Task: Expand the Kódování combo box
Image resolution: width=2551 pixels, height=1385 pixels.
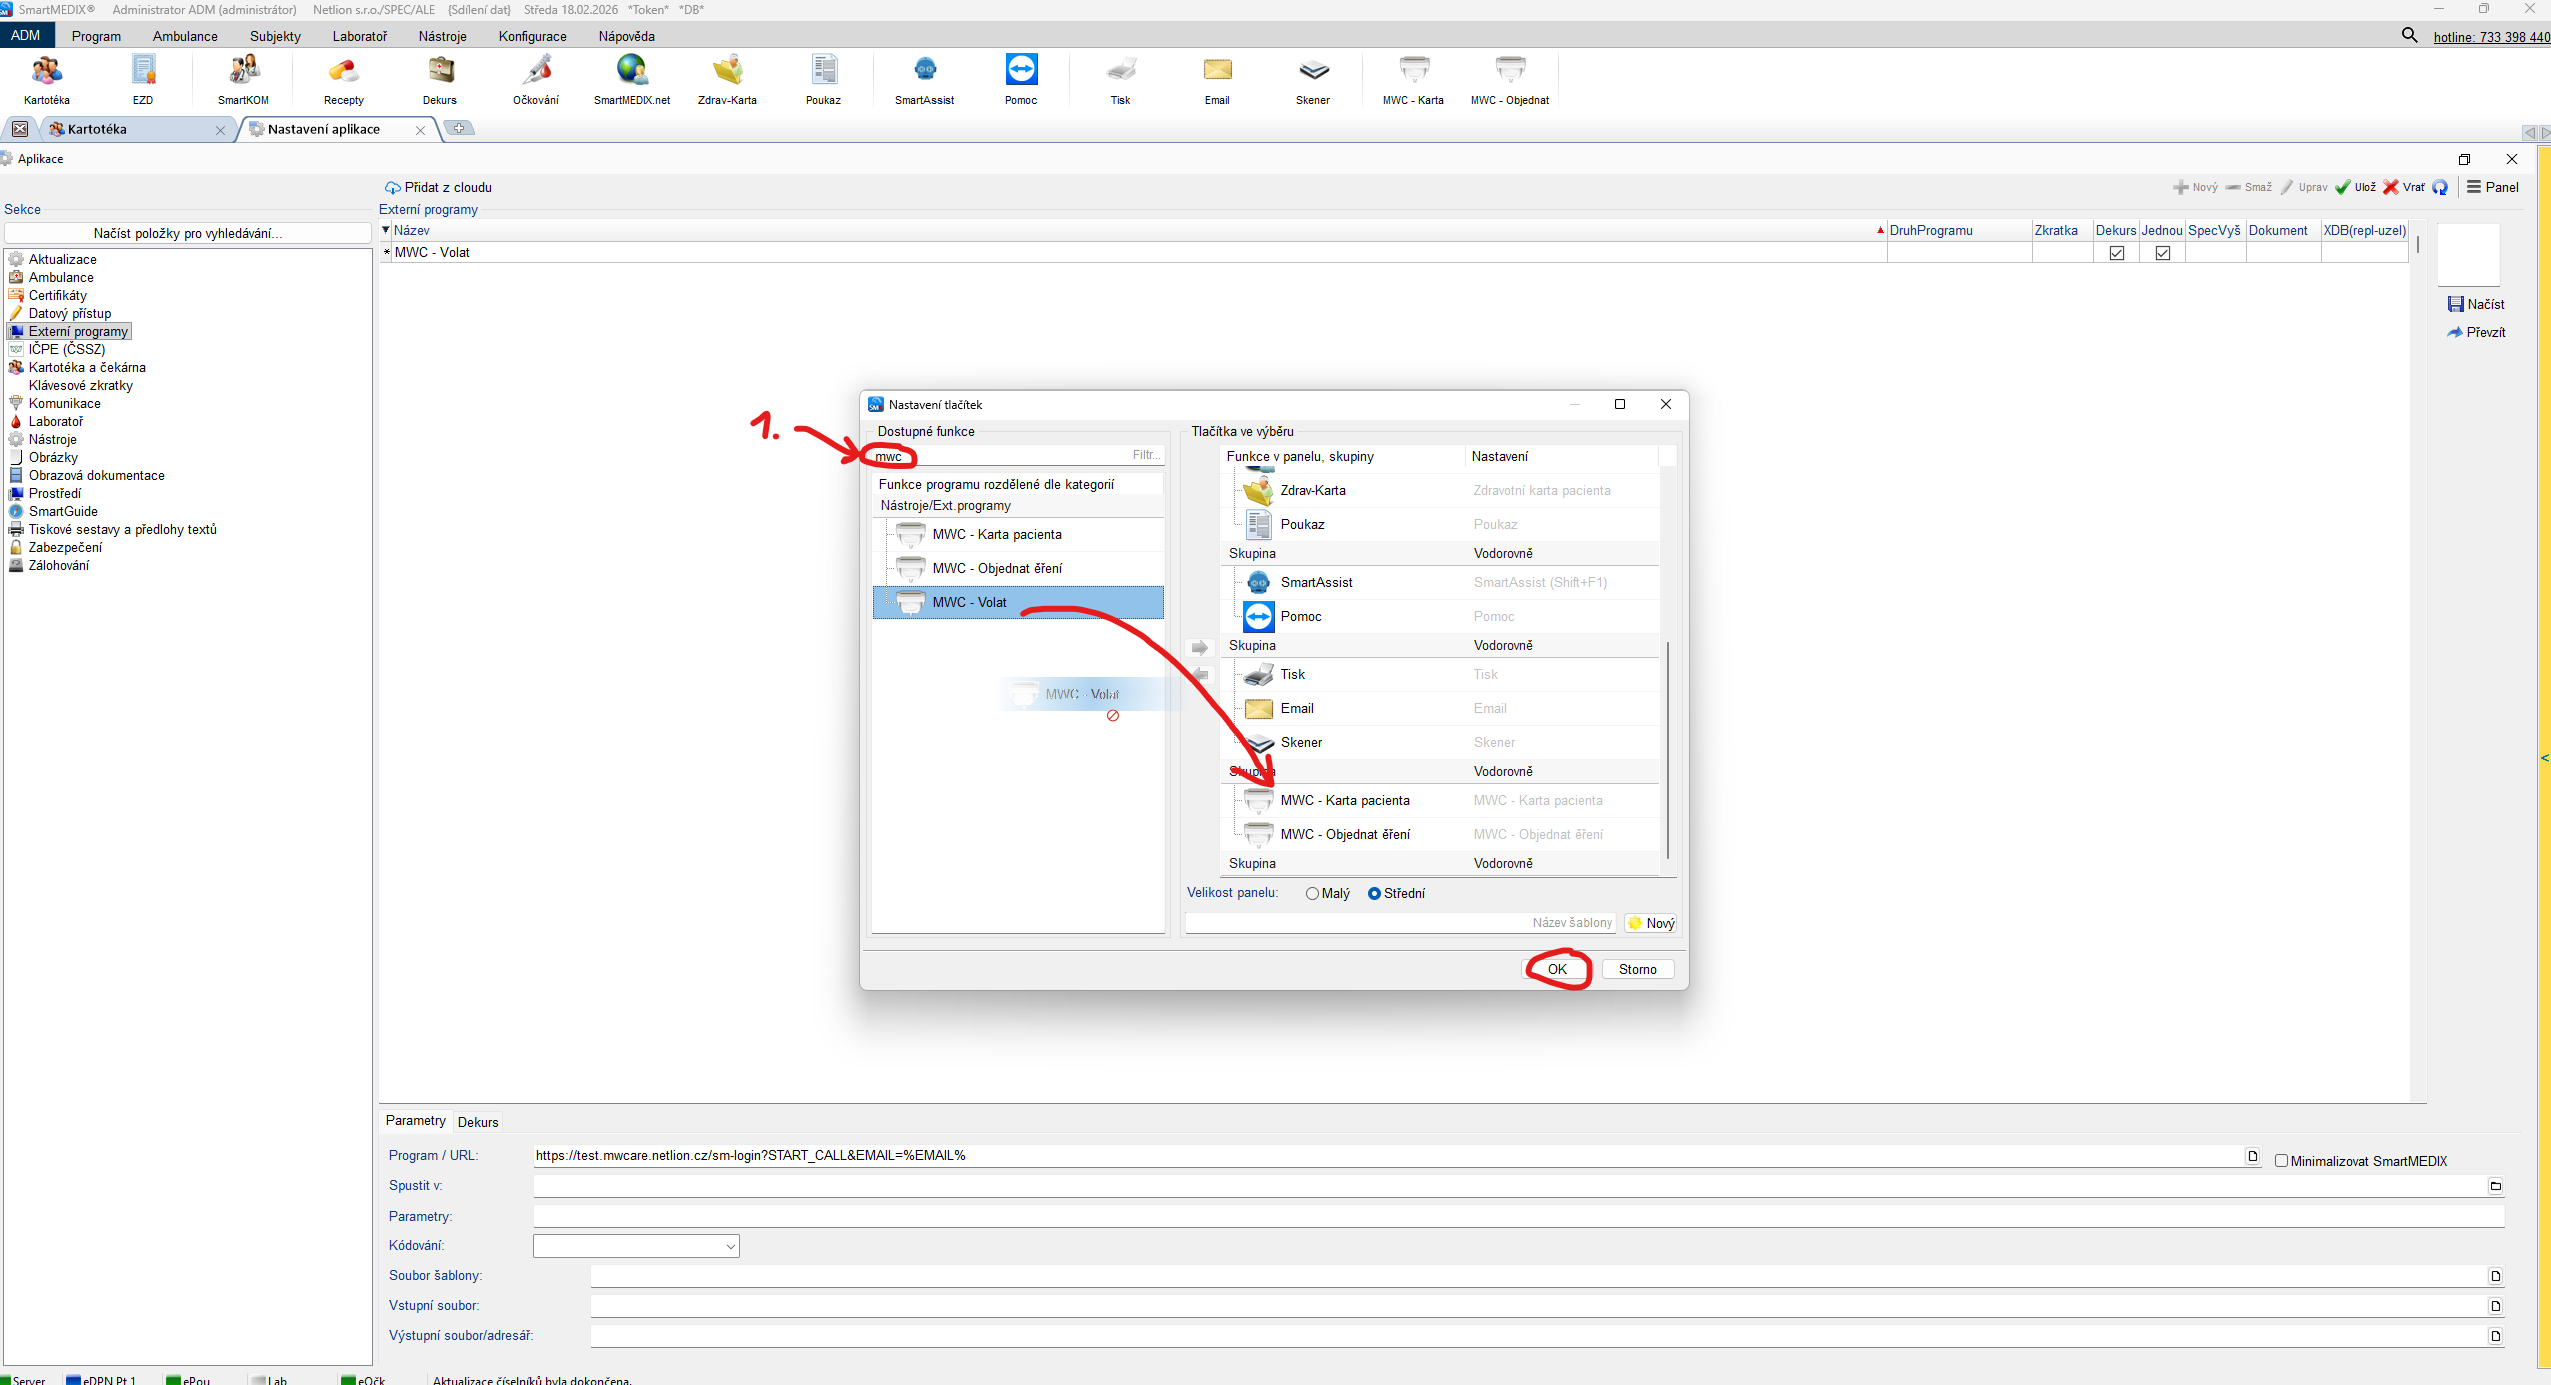Action: click(730, 1246)
